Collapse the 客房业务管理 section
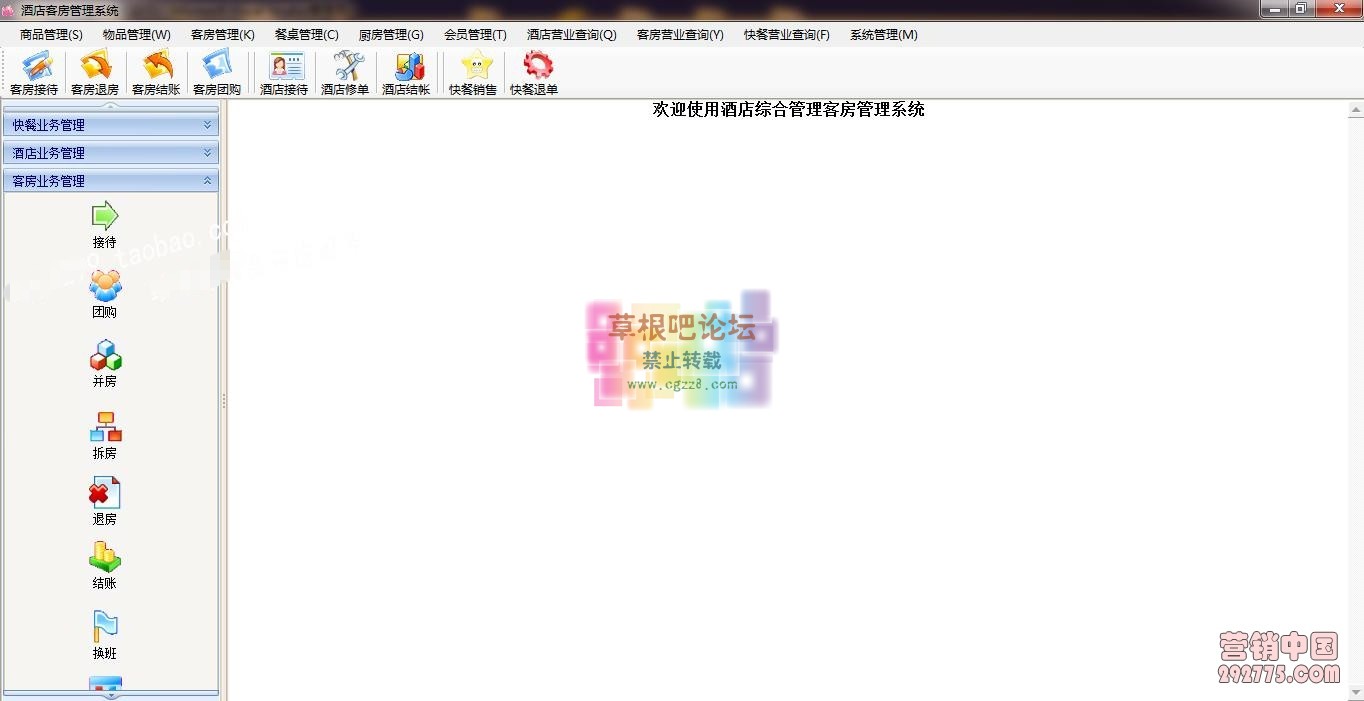Image resolution: width=1364 pixels, height=701 pixels. pyautogui.click(x=110, y=181)
